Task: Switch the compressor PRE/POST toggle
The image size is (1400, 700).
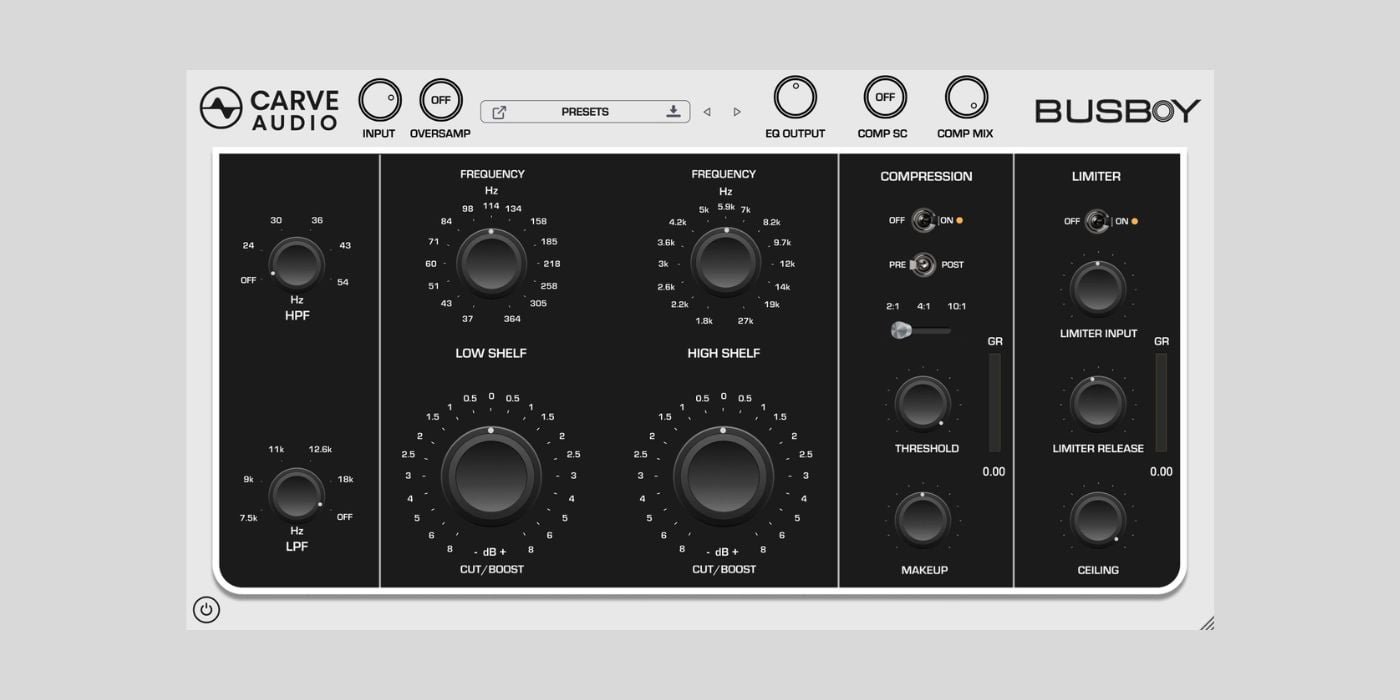Action: [x=924, y=265]
